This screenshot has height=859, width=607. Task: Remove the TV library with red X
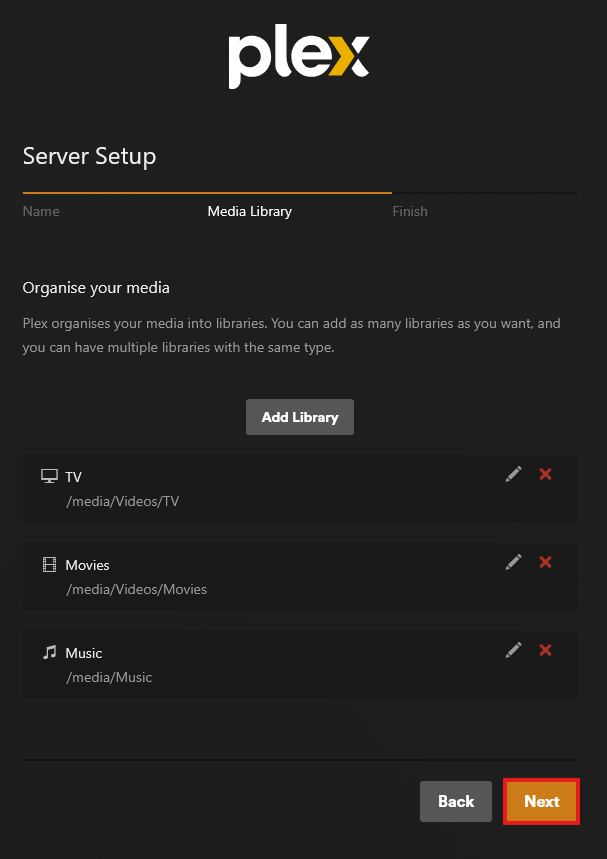[x=545, y=474]
